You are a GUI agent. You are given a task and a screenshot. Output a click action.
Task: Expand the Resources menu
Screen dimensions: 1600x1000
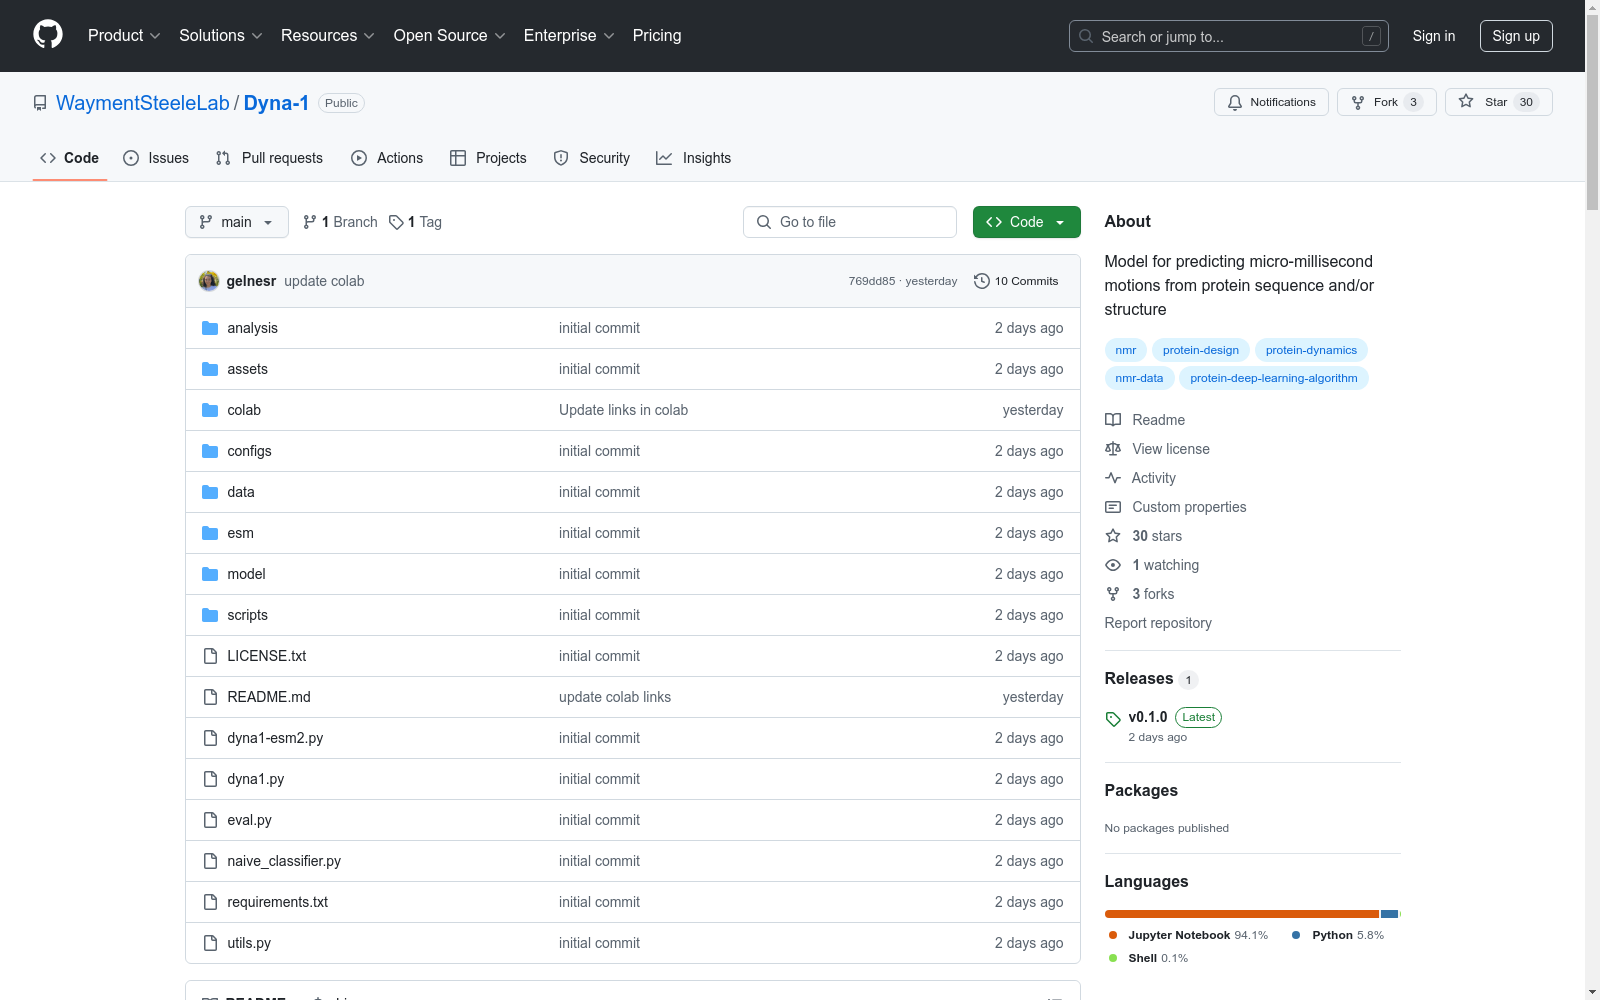point(328,35)
